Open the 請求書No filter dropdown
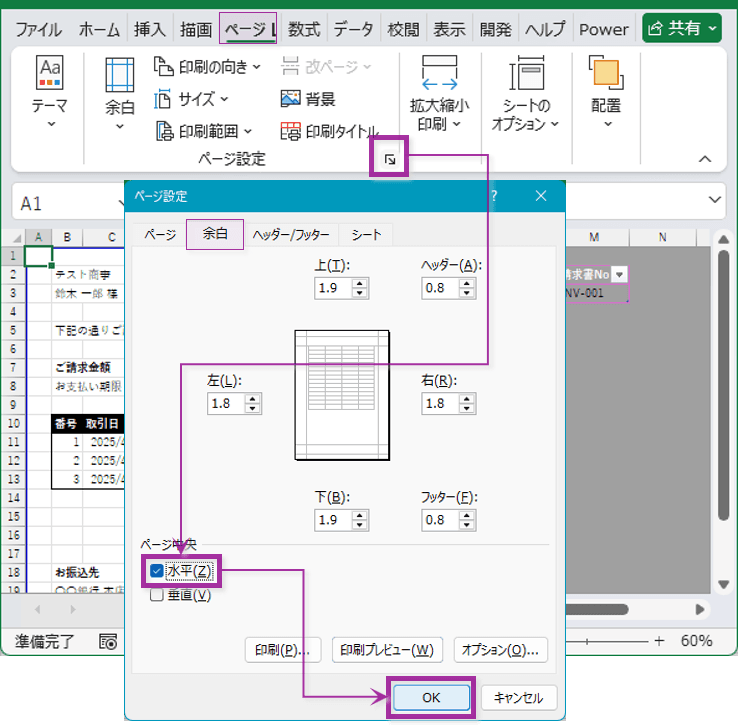This screenshot has width=738, height=727. (x=620, y=274)
